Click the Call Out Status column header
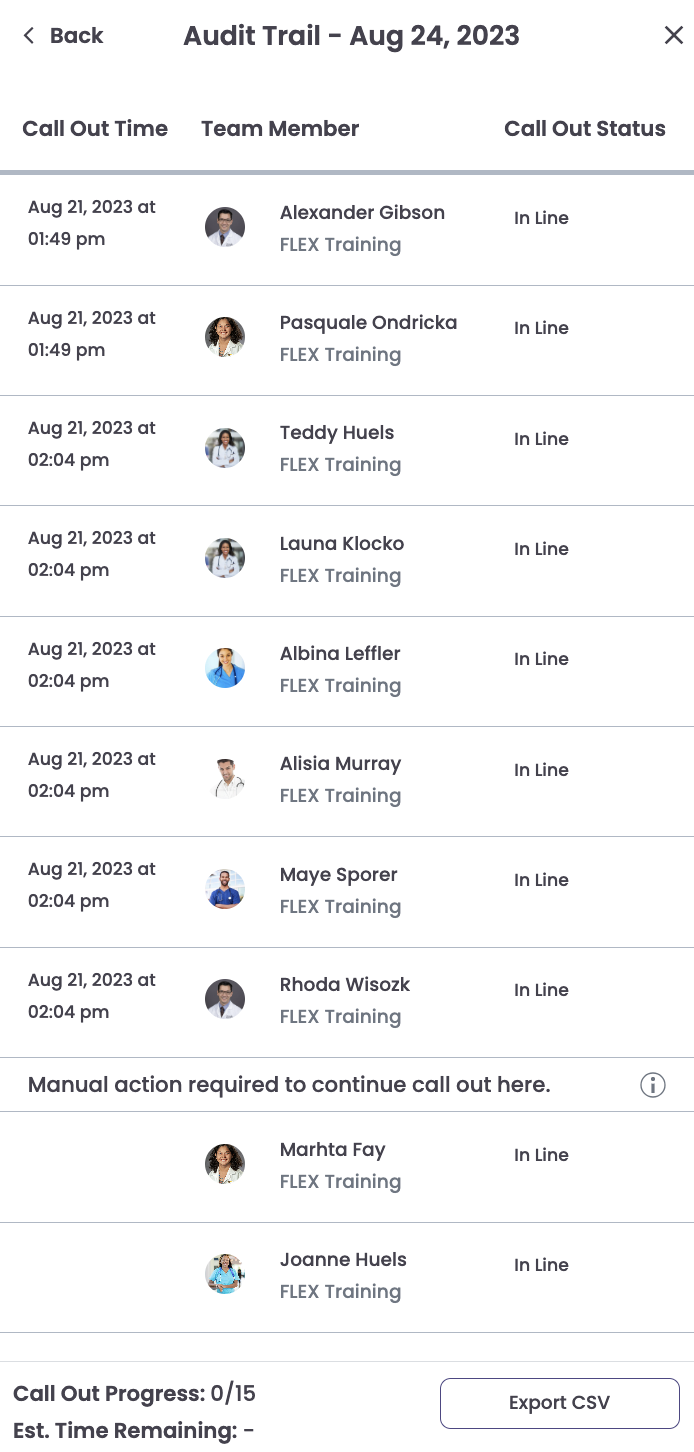 pos(585,129)
